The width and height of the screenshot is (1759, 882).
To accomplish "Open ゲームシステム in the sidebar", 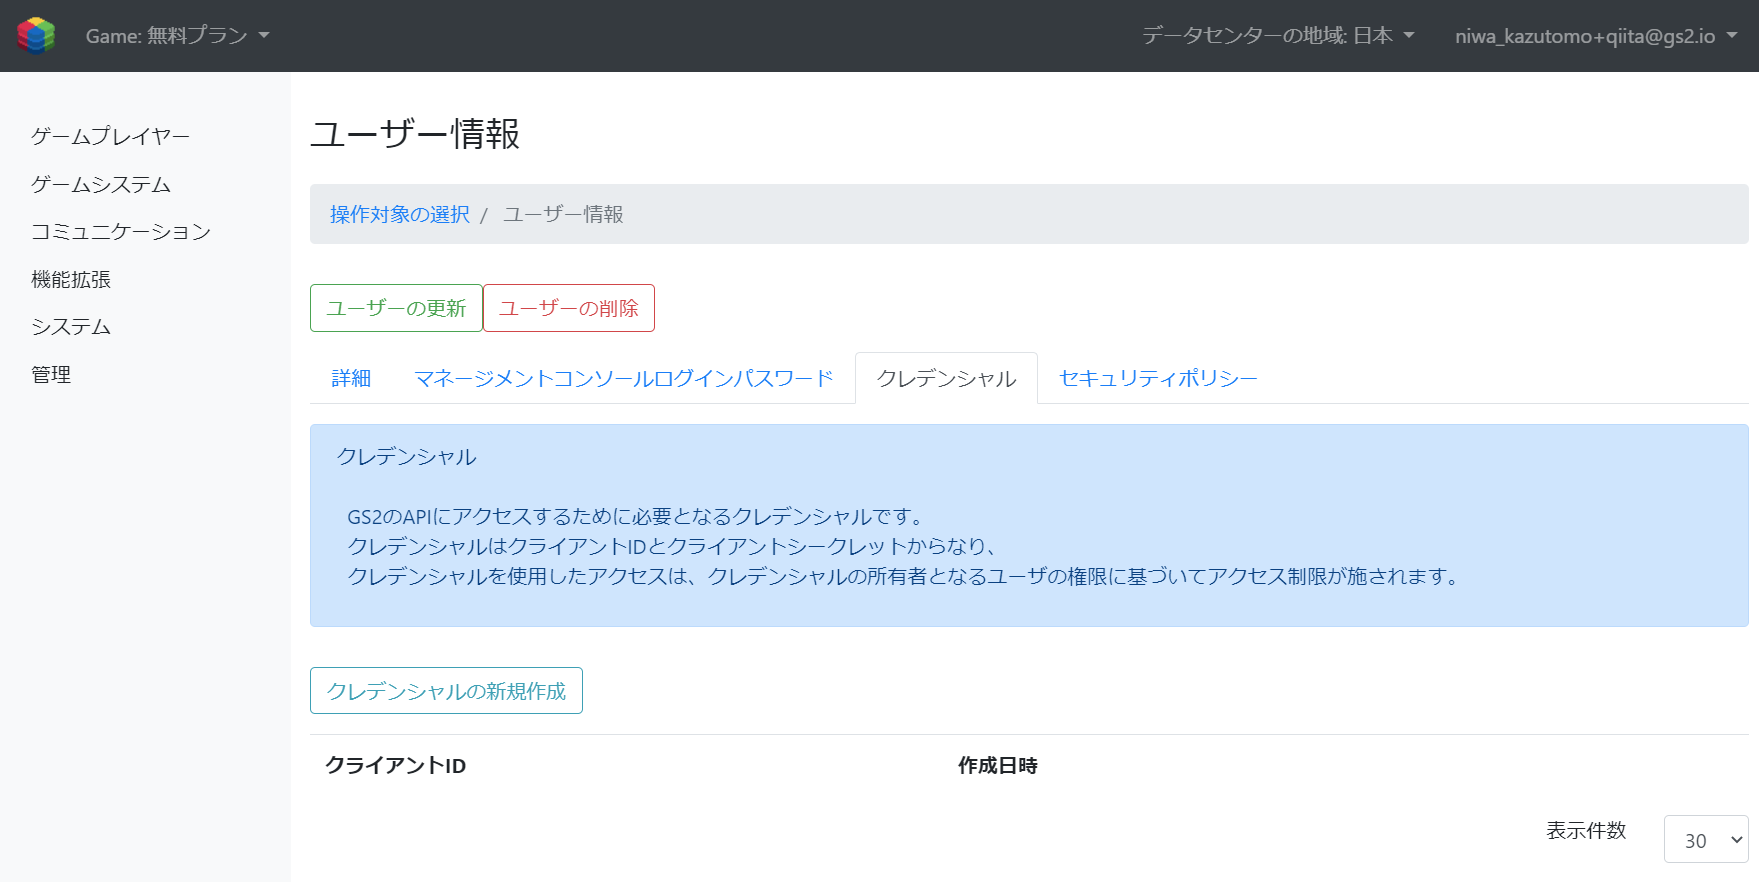I will pyautogui.click(x=101, y=184).
